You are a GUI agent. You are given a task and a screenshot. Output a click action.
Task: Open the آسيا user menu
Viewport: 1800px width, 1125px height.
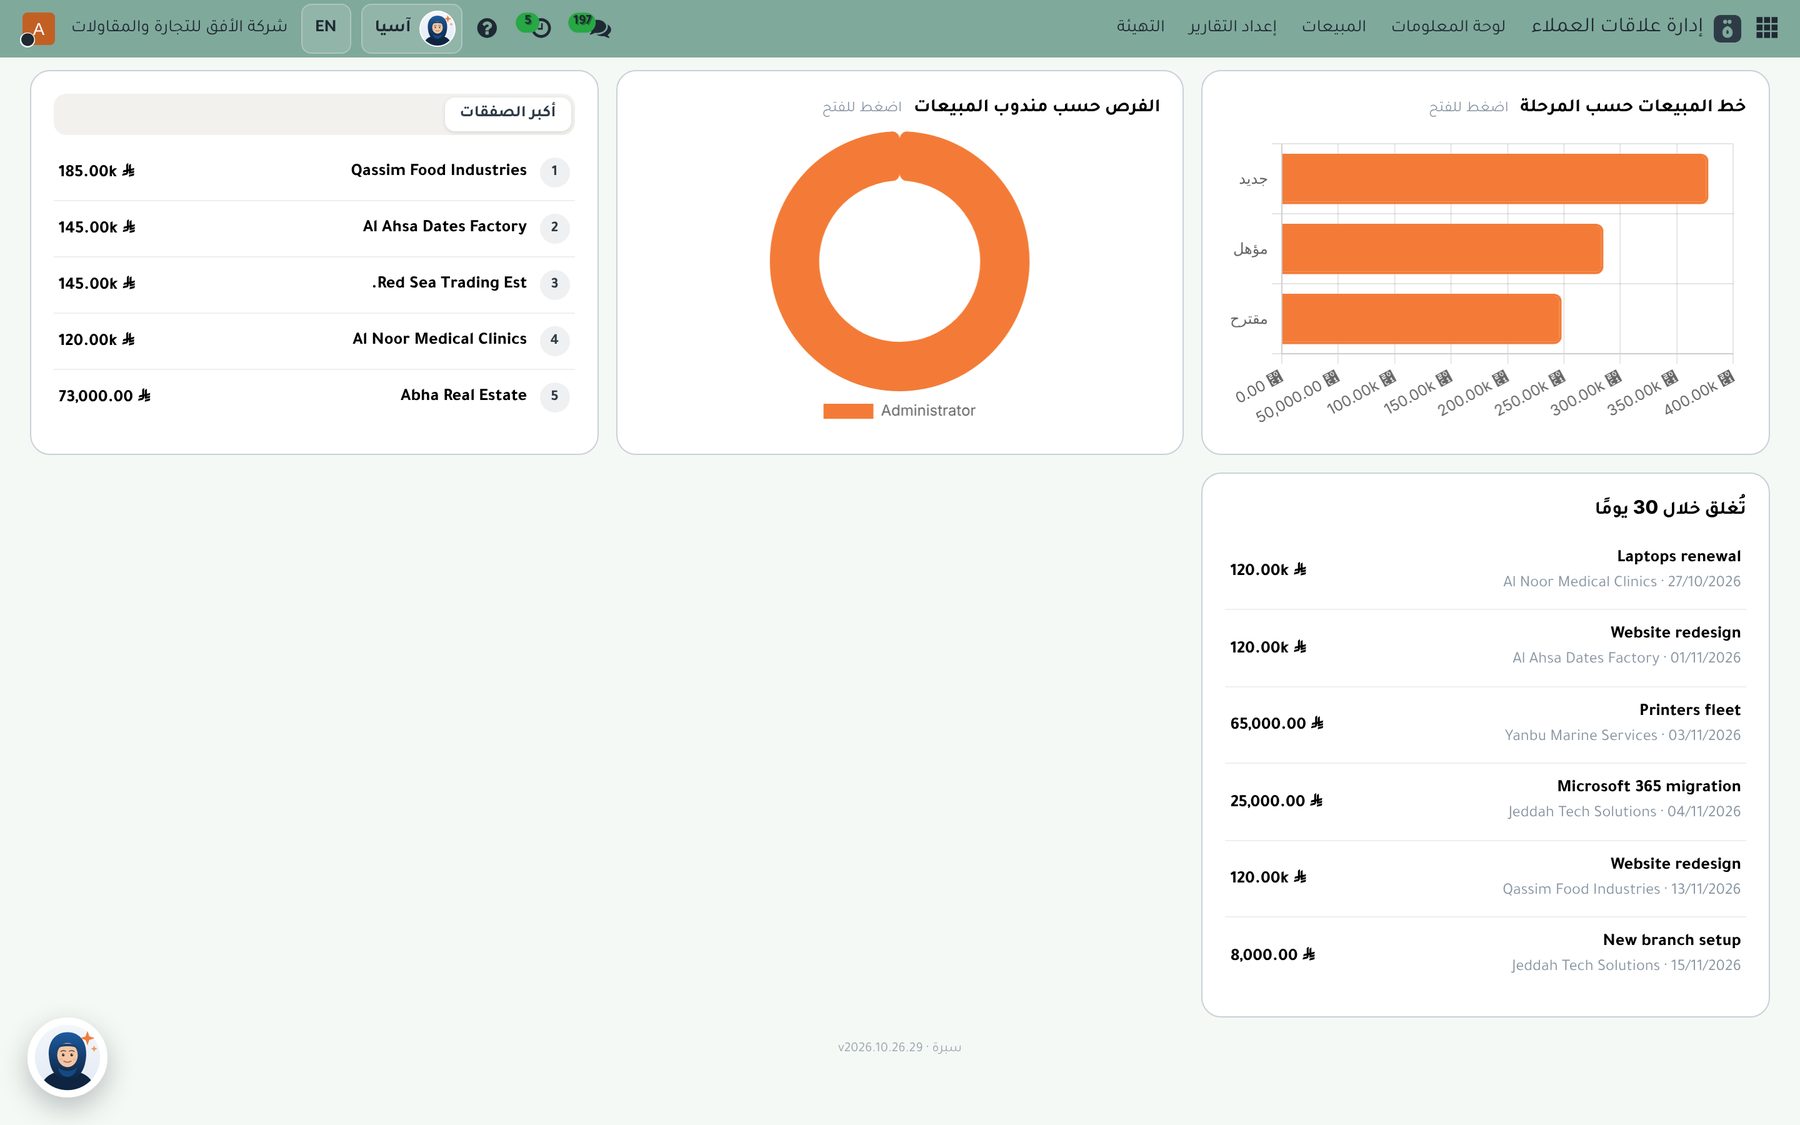(x=412, y=28)
